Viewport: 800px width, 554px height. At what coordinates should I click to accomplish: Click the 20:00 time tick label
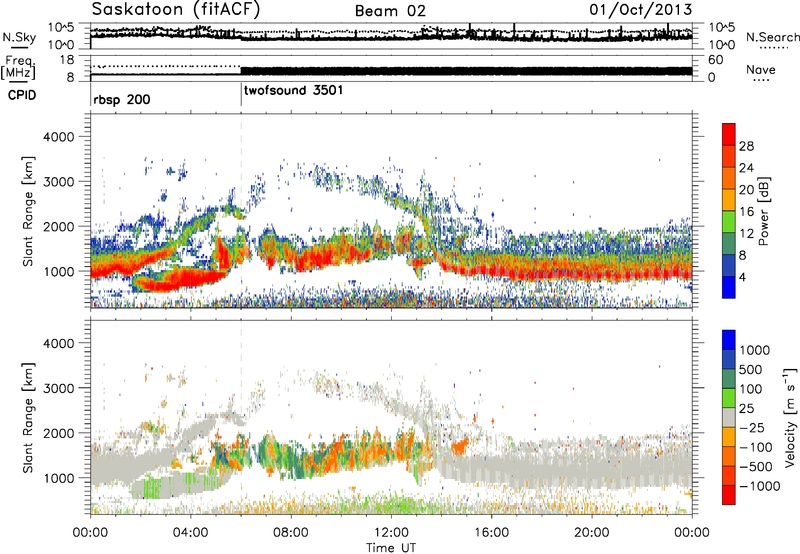click(591, 533)
